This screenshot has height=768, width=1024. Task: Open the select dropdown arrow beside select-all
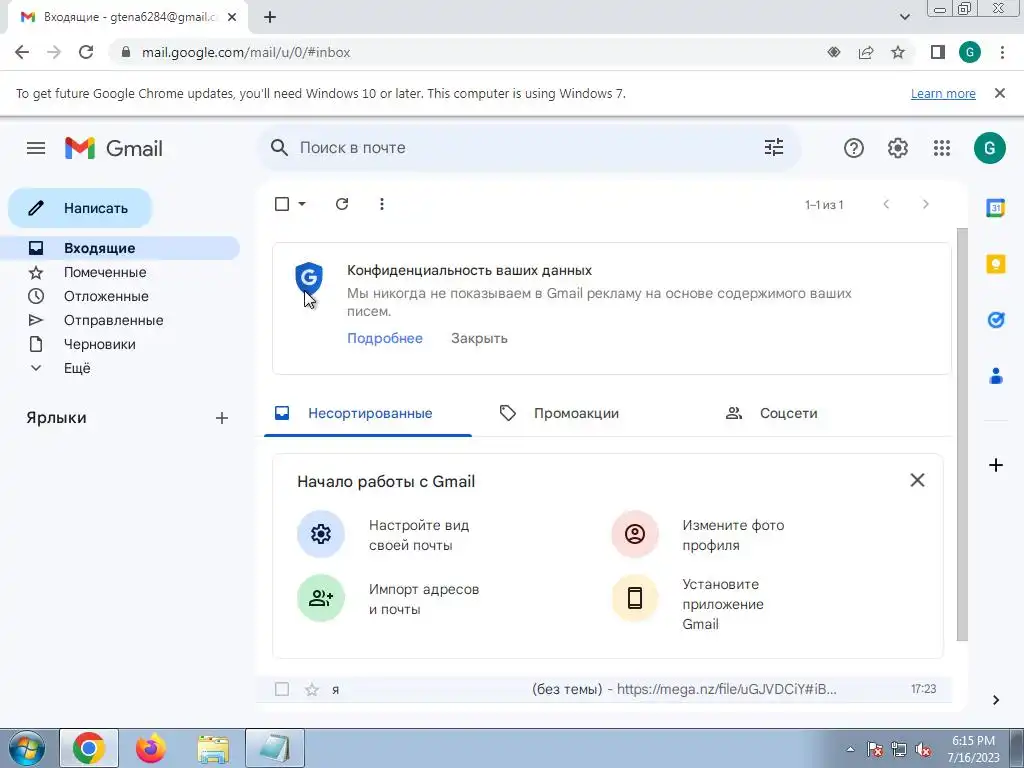tap(302, 204)
